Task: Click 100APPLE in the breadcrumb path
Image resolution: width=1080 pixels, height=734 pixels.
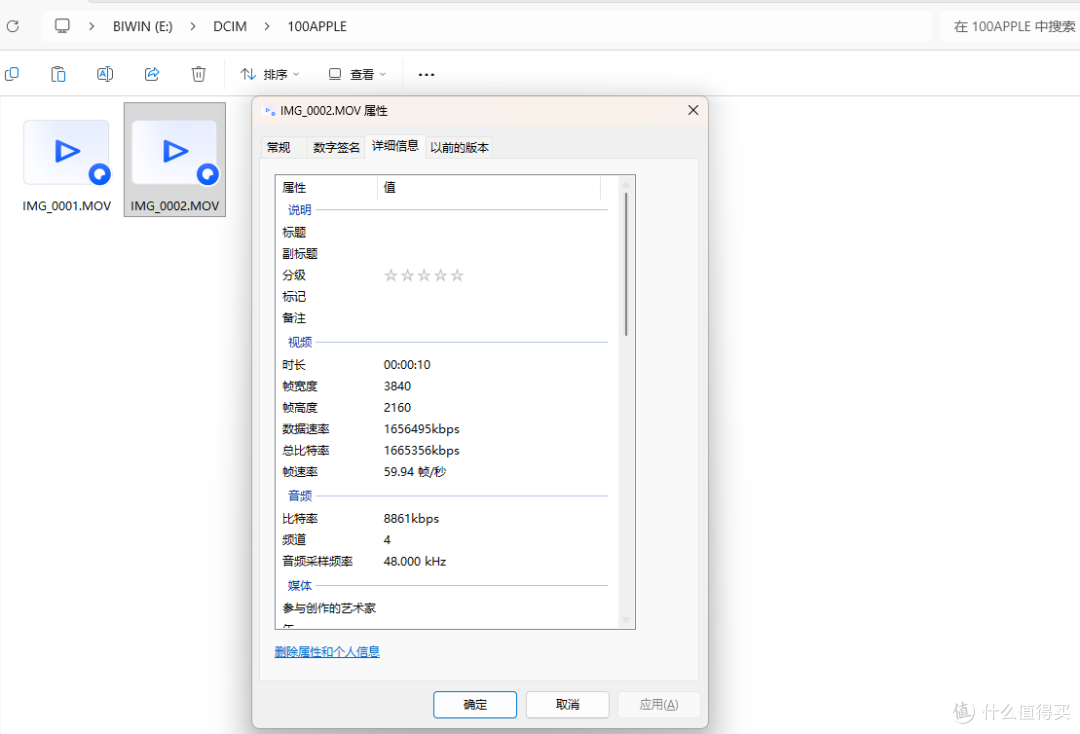Action: pyautogui.click(x=317, y=26)
